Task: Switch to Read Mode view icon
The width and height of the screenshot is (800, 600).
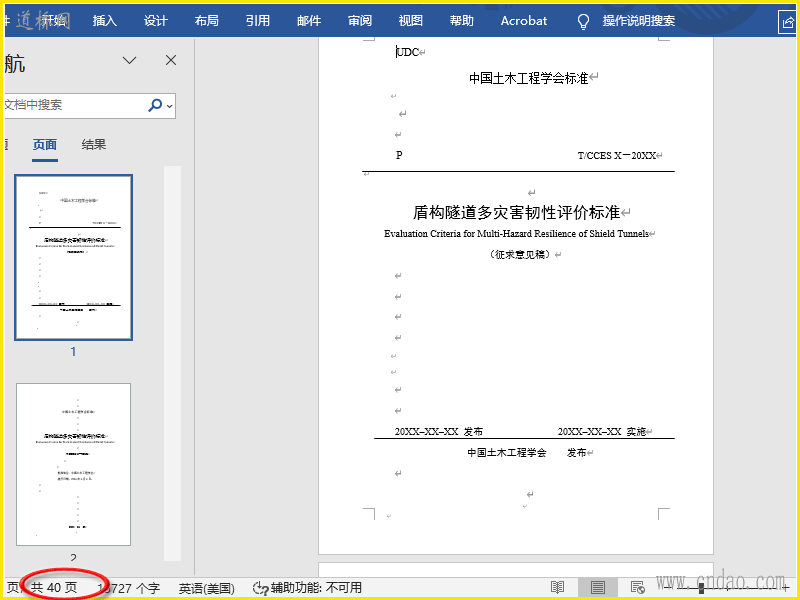Action: click(x=558, y=588)
